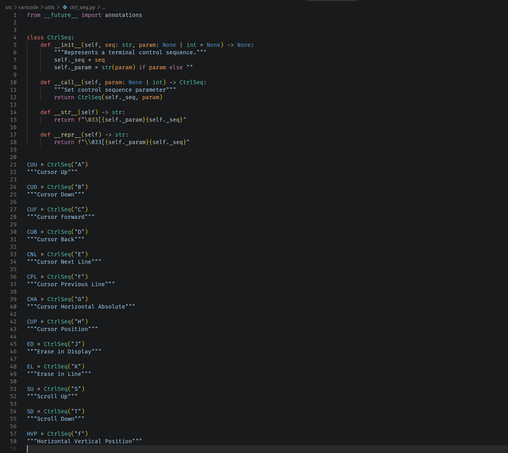The height and width of the screenshot is (453, 508).
Task: Click the 'Cursor Position' docstring
Action: pos(62,329)
